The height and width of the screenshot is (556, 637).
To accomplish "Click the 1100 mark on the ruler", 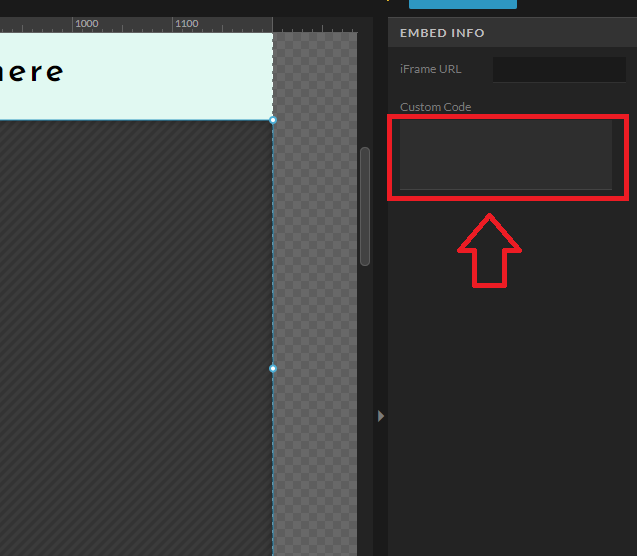I will pos(186,24).
